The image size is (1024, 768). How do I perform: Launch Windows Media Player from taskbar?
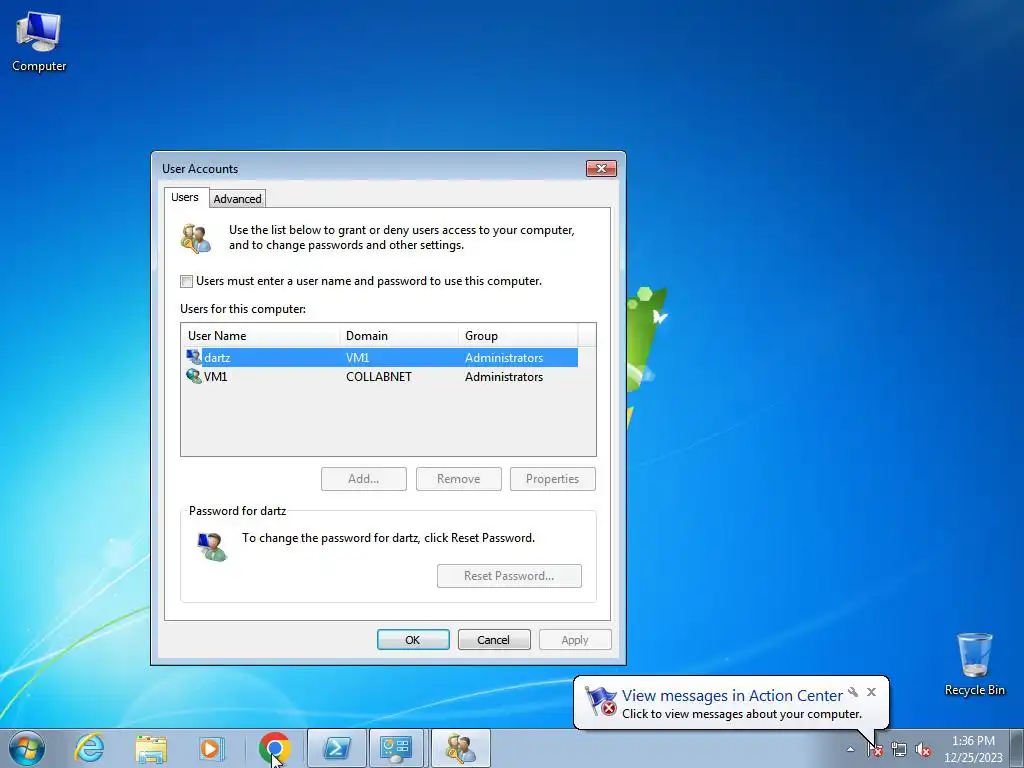[x=211, y=748]
